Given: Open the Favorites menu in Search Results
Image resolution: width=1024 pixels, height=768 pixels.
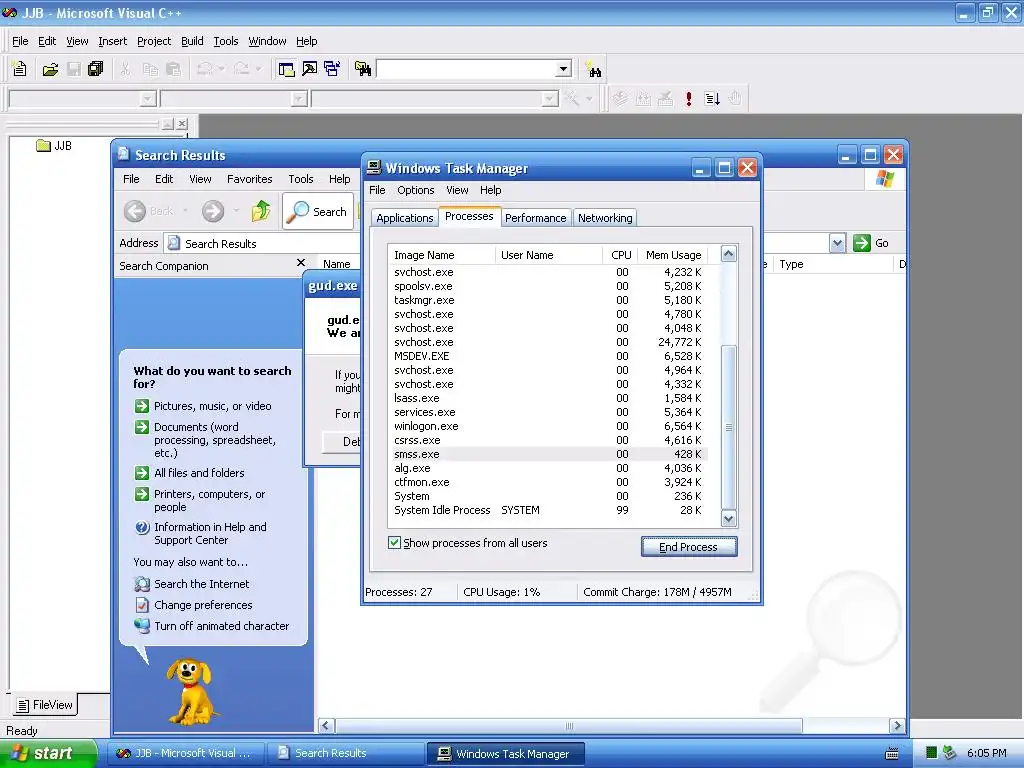Looking at the screenshot, I should [x=249, y=179].
